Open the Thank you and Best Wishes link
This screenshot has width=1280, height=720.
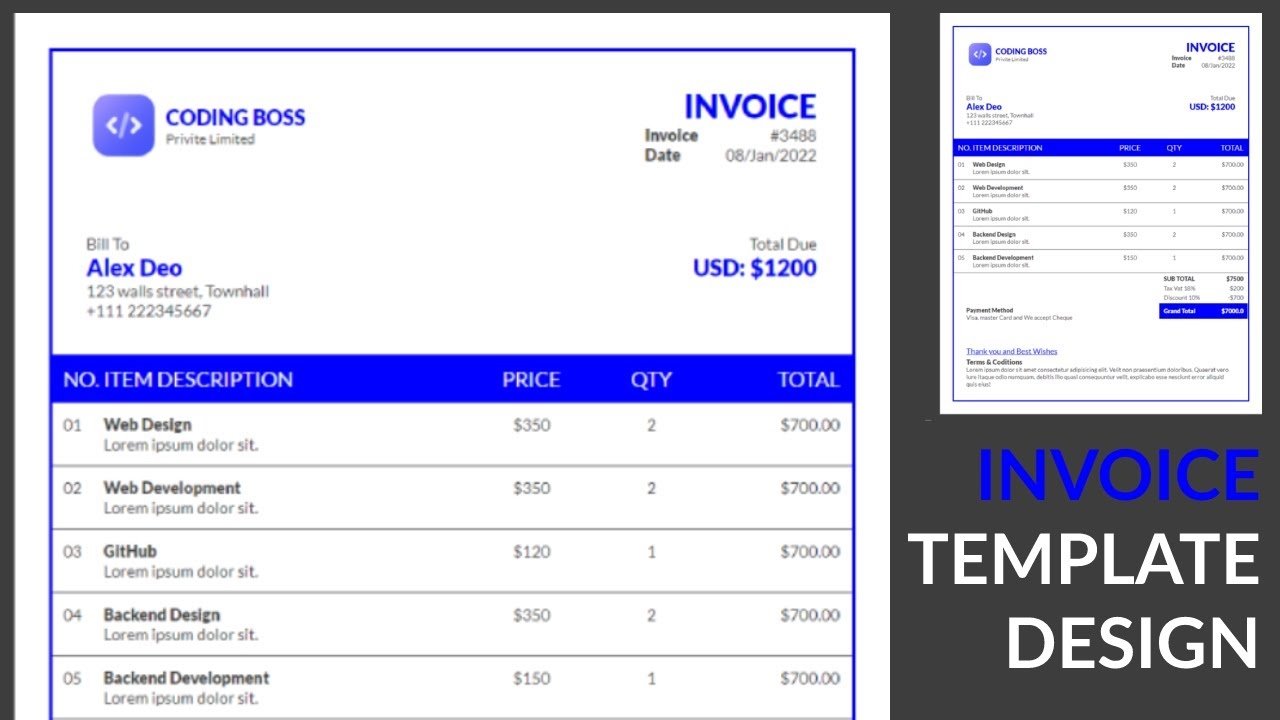1011,351
